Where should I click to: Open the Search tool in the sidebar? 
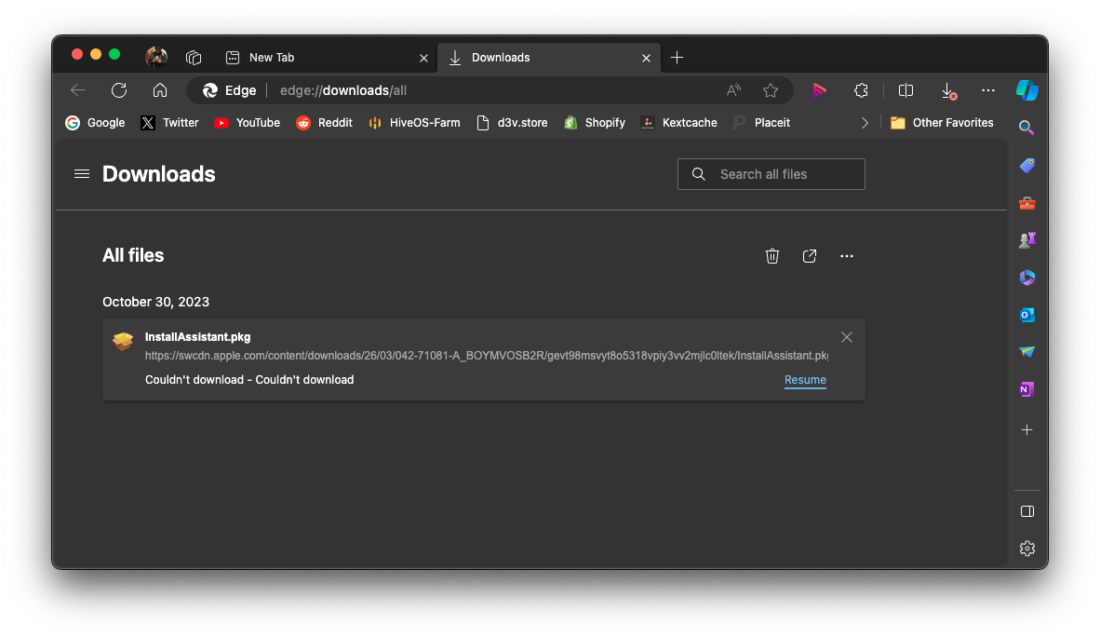1027,127
